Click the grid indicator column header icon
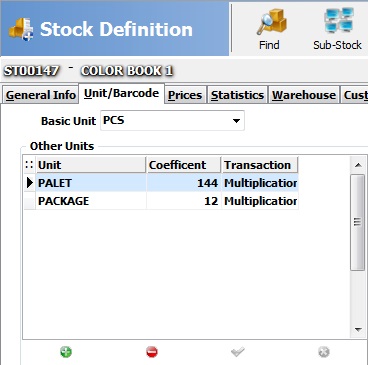368x365 pixels. (x=29, y=165)
